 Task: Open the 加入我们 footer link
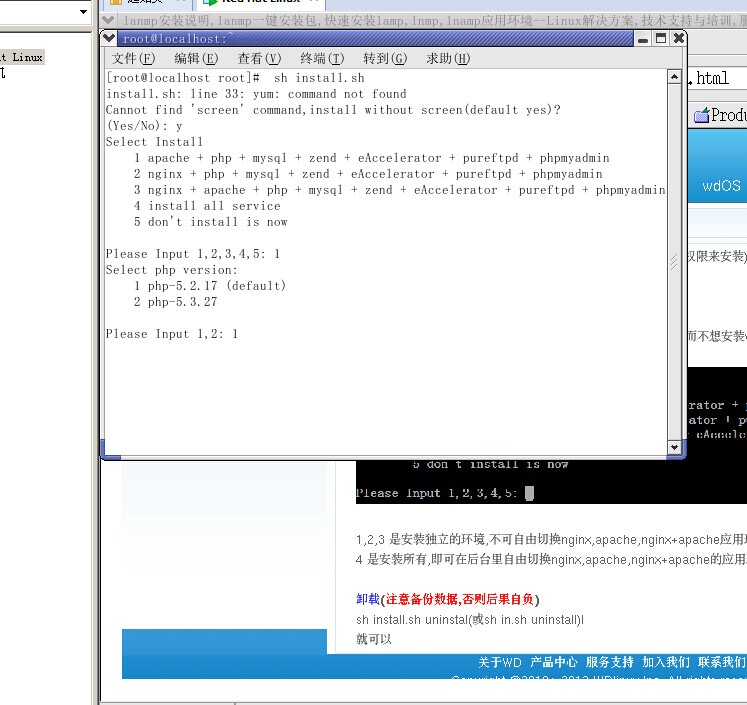point(666,662)
